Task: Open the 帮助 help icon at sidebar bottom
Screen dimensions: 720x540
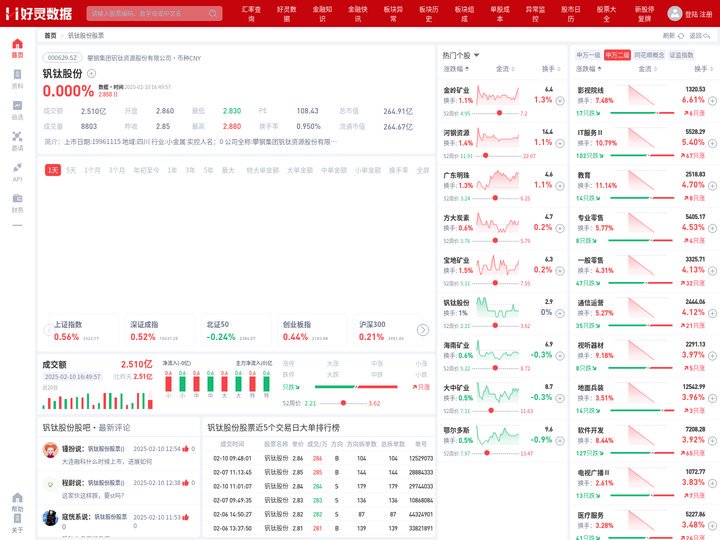Action: pos(17,501)
